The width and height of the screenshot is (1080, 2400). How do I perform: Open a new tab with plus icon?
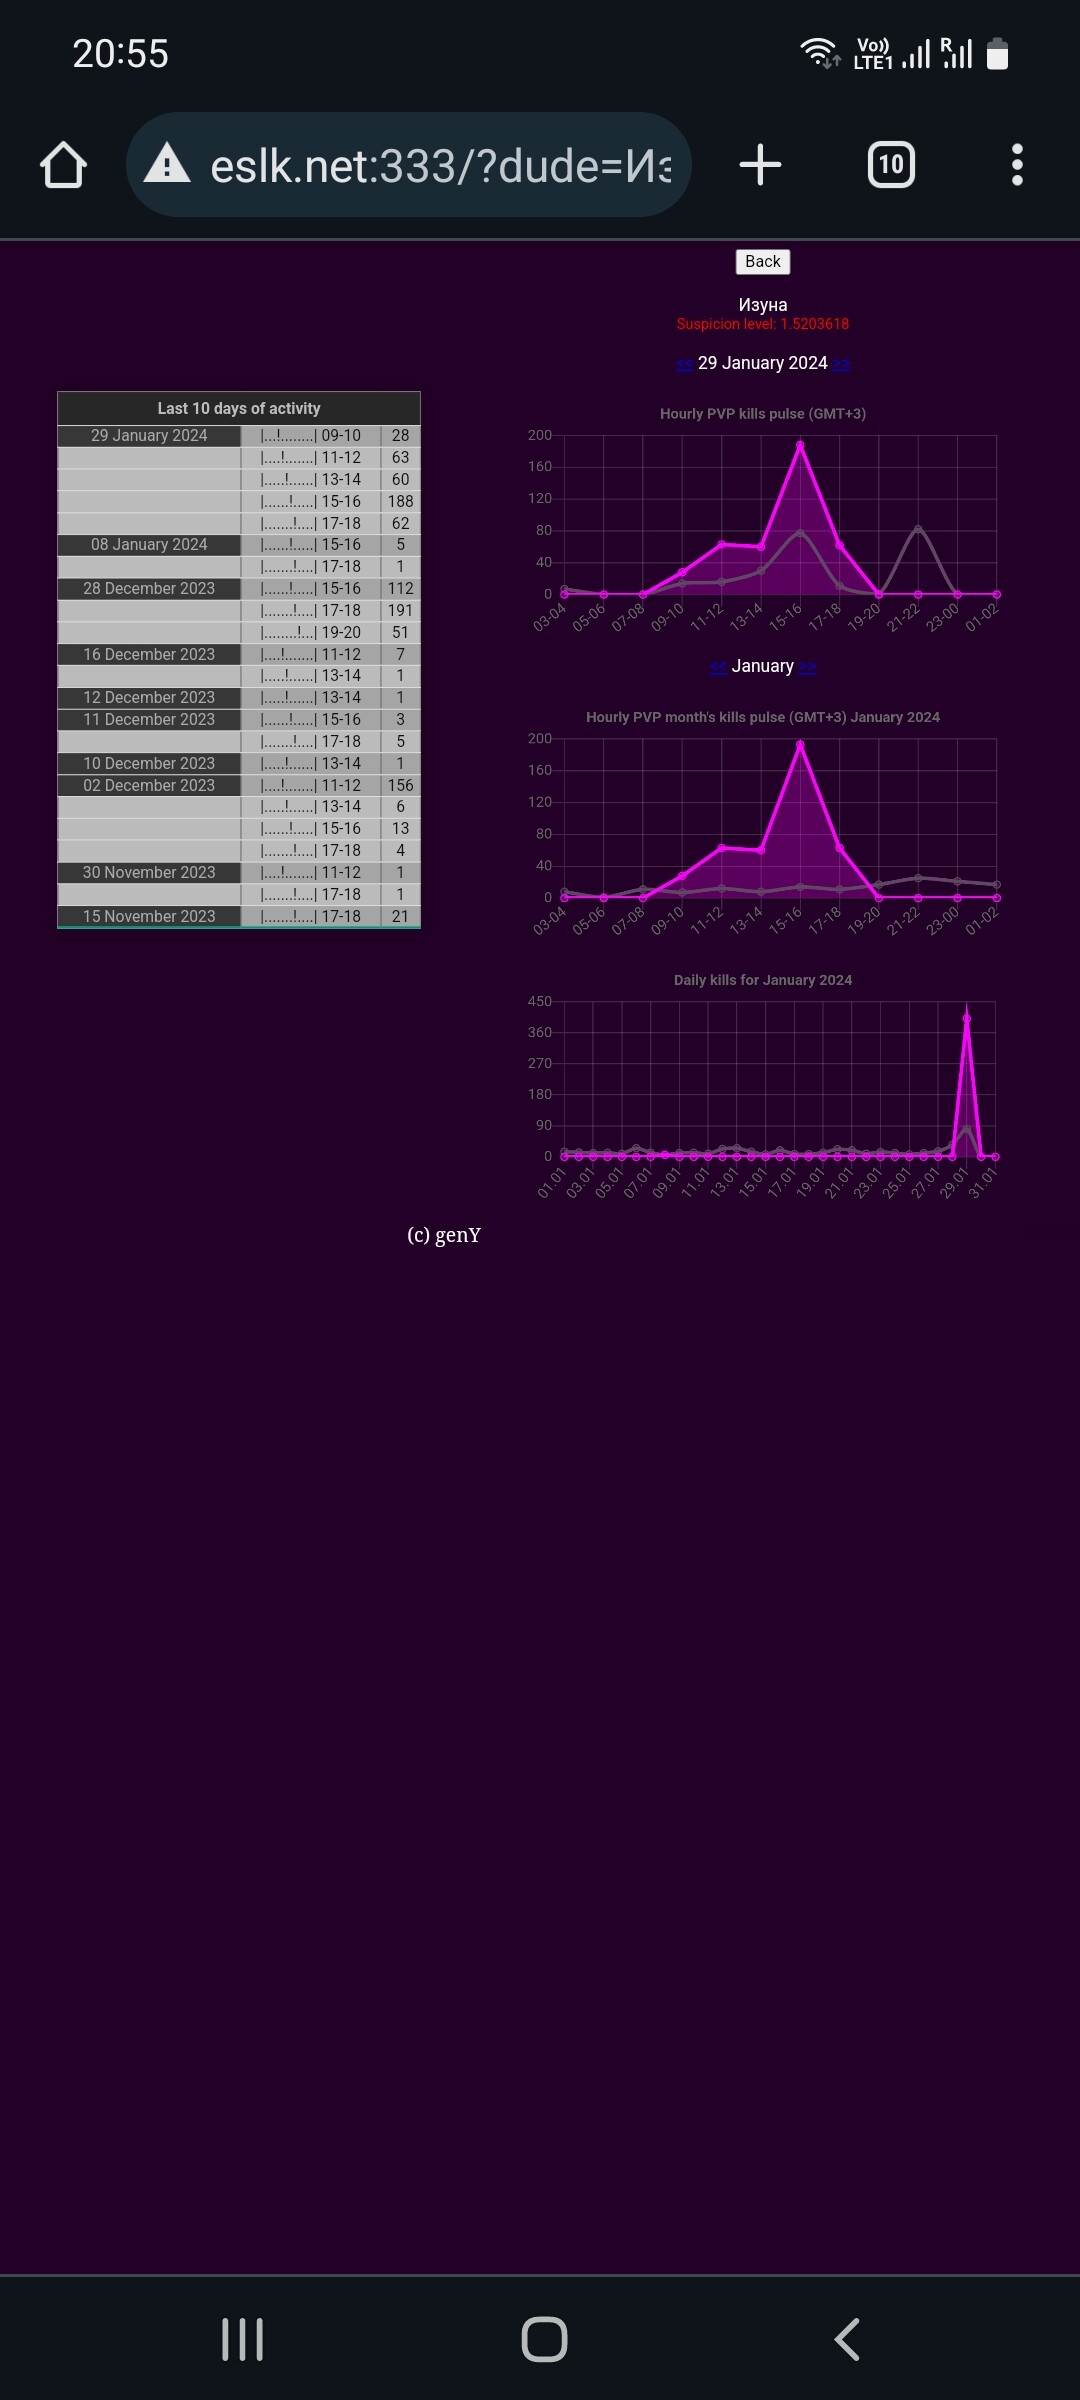click(760, 165)
